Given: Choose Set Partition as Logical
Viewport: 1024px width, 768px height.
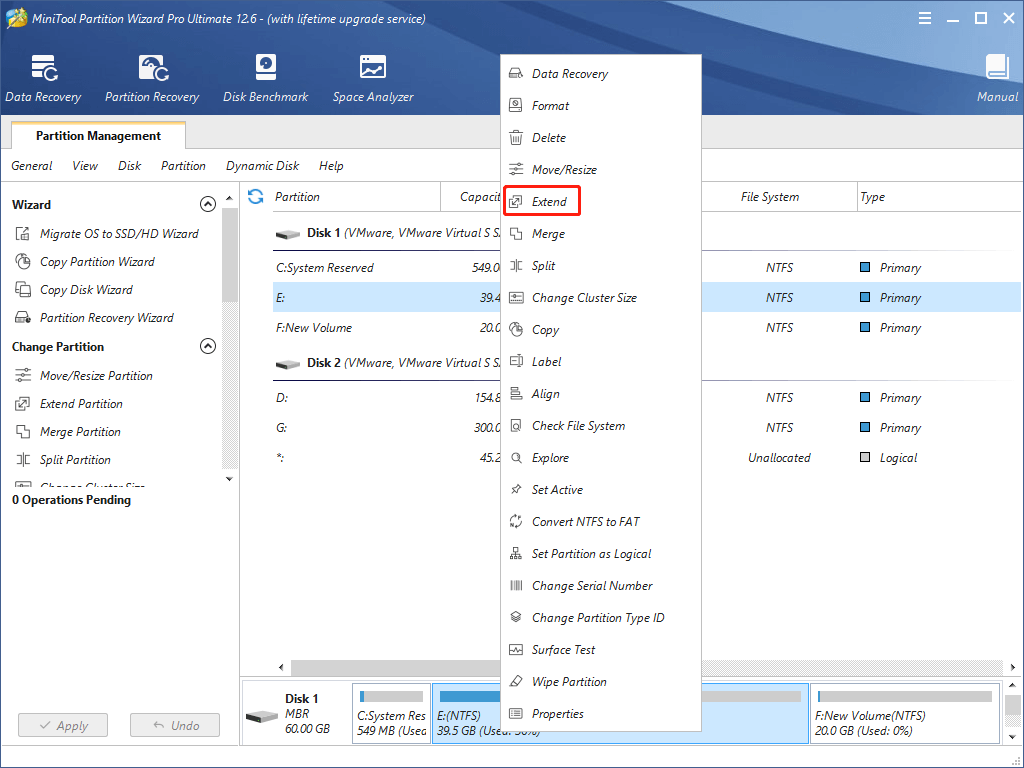Looking at the screenshot, I should [x=601, y=554].
